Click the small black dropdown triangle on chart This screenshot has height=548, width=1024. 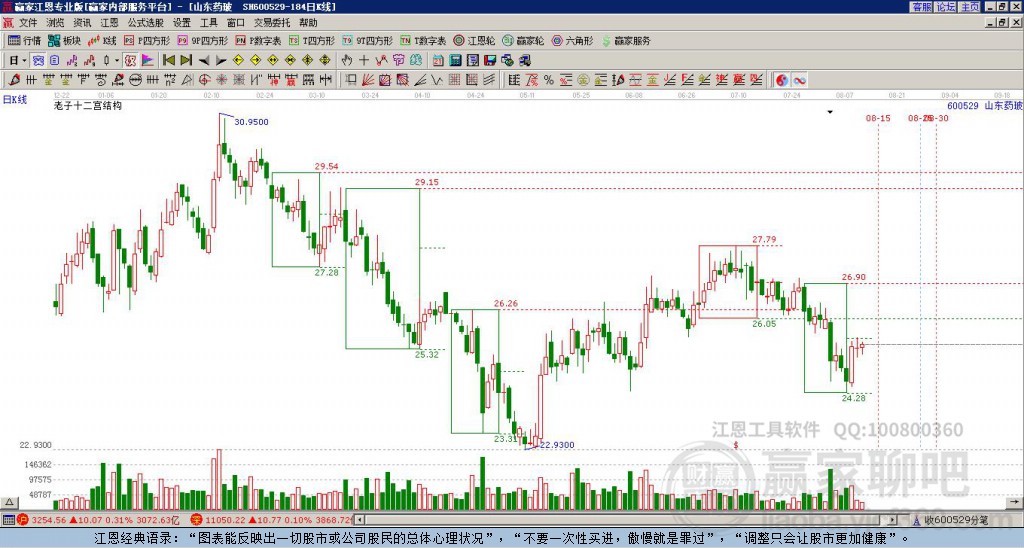tap(830, 112)
